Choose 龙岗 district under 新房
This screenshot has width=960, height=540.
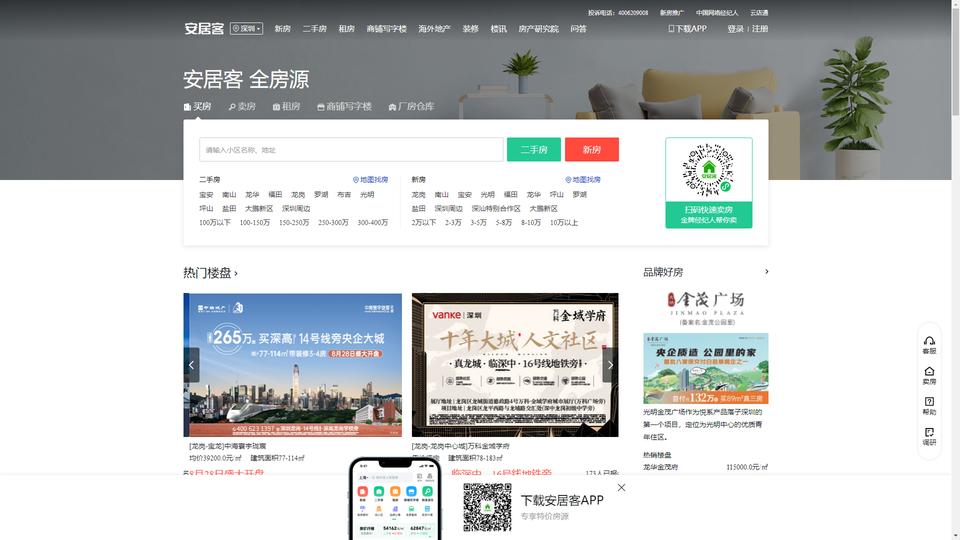(x=419, y=195)
